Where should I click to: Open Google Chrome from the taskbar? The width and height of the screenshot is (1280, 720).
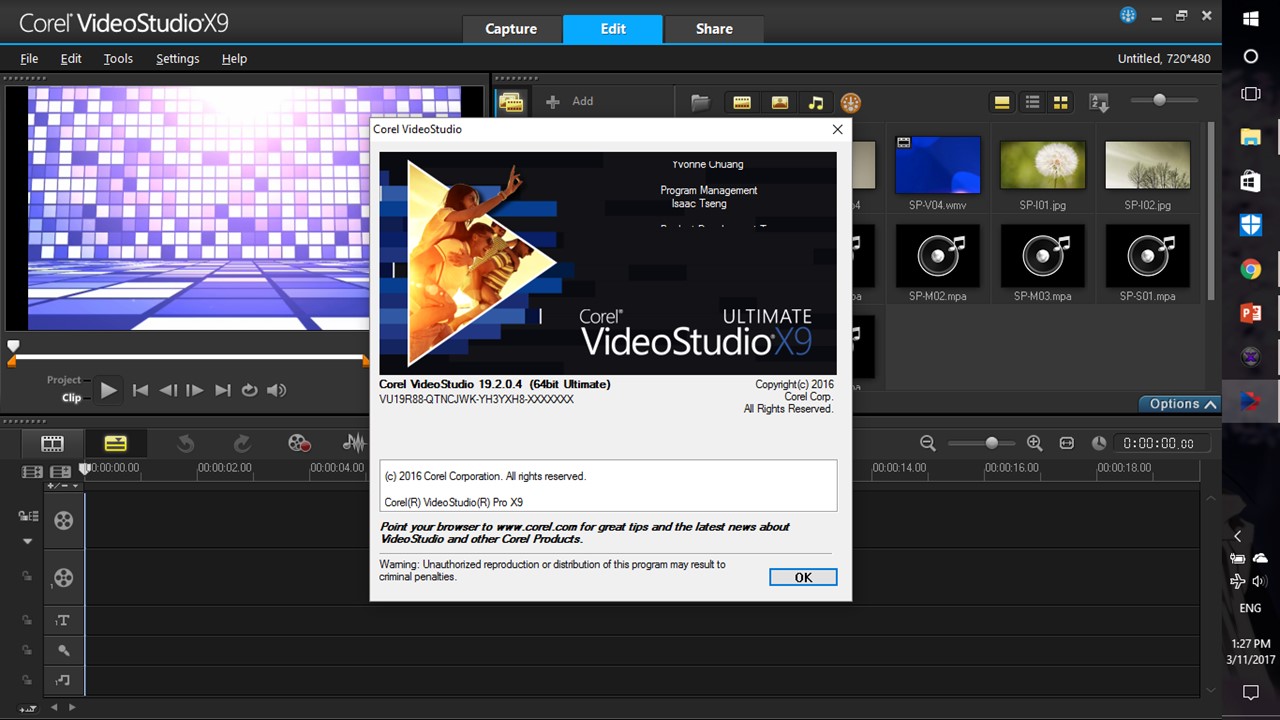point(1250,268)
